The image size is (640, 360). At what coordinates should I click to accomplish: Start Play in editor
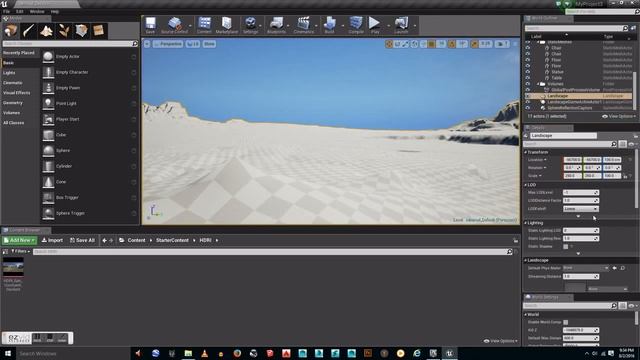tap(375, 25)
